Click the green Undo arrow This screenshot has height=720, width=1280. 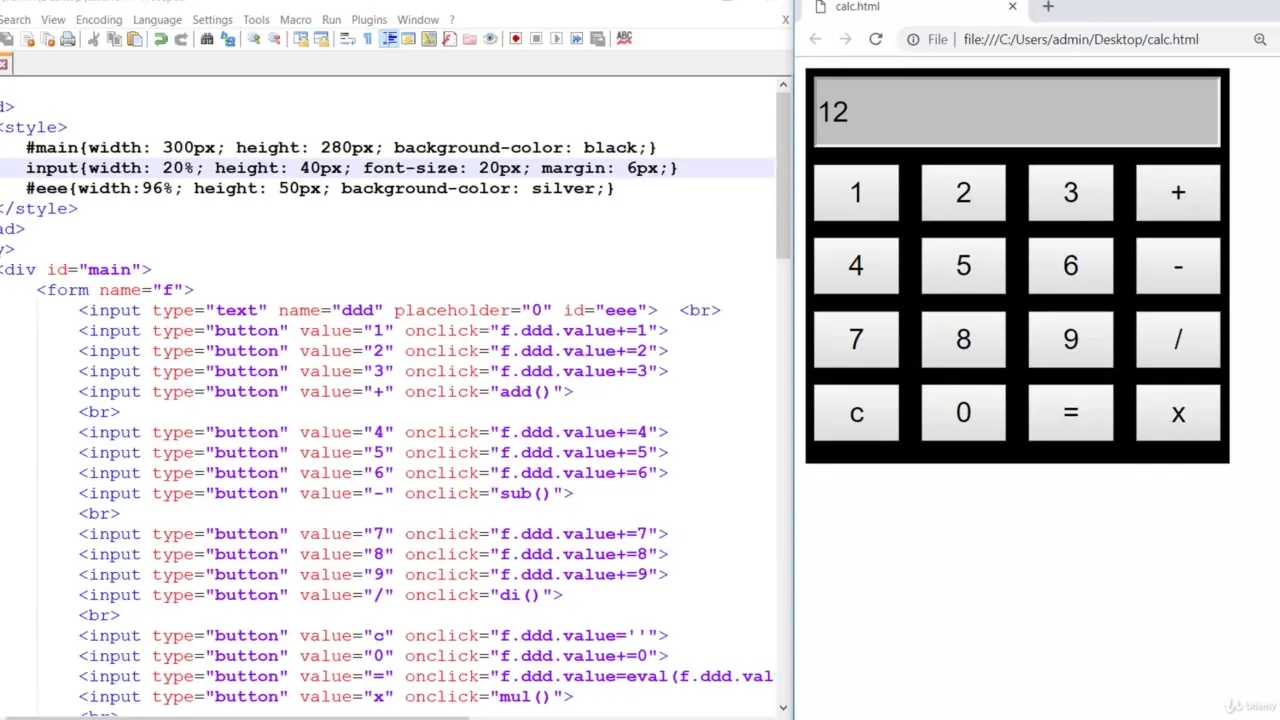point(160,39)
